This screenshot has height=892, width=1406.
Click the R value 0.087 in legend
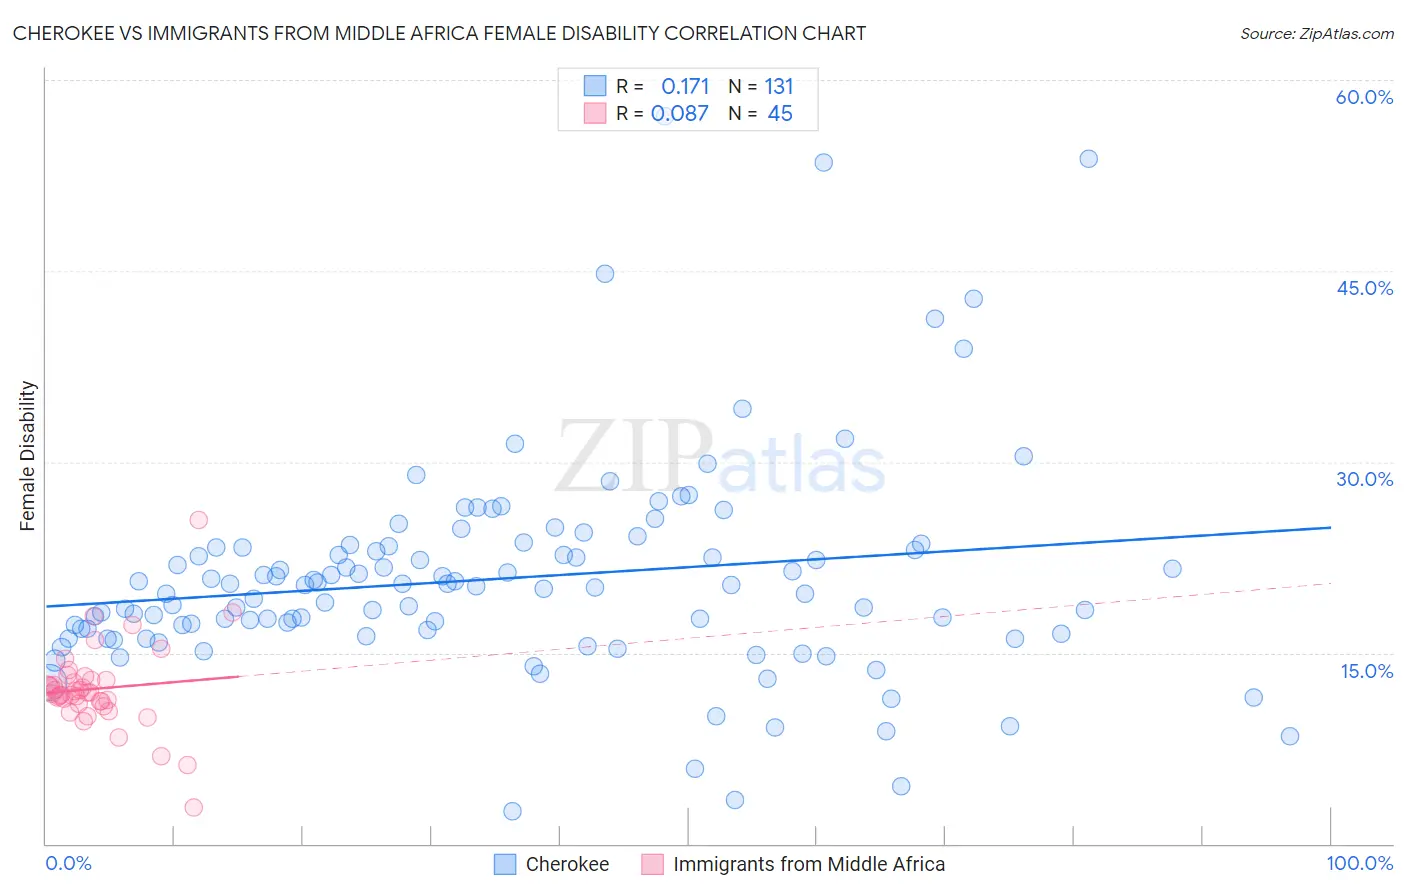click(680, 113)
